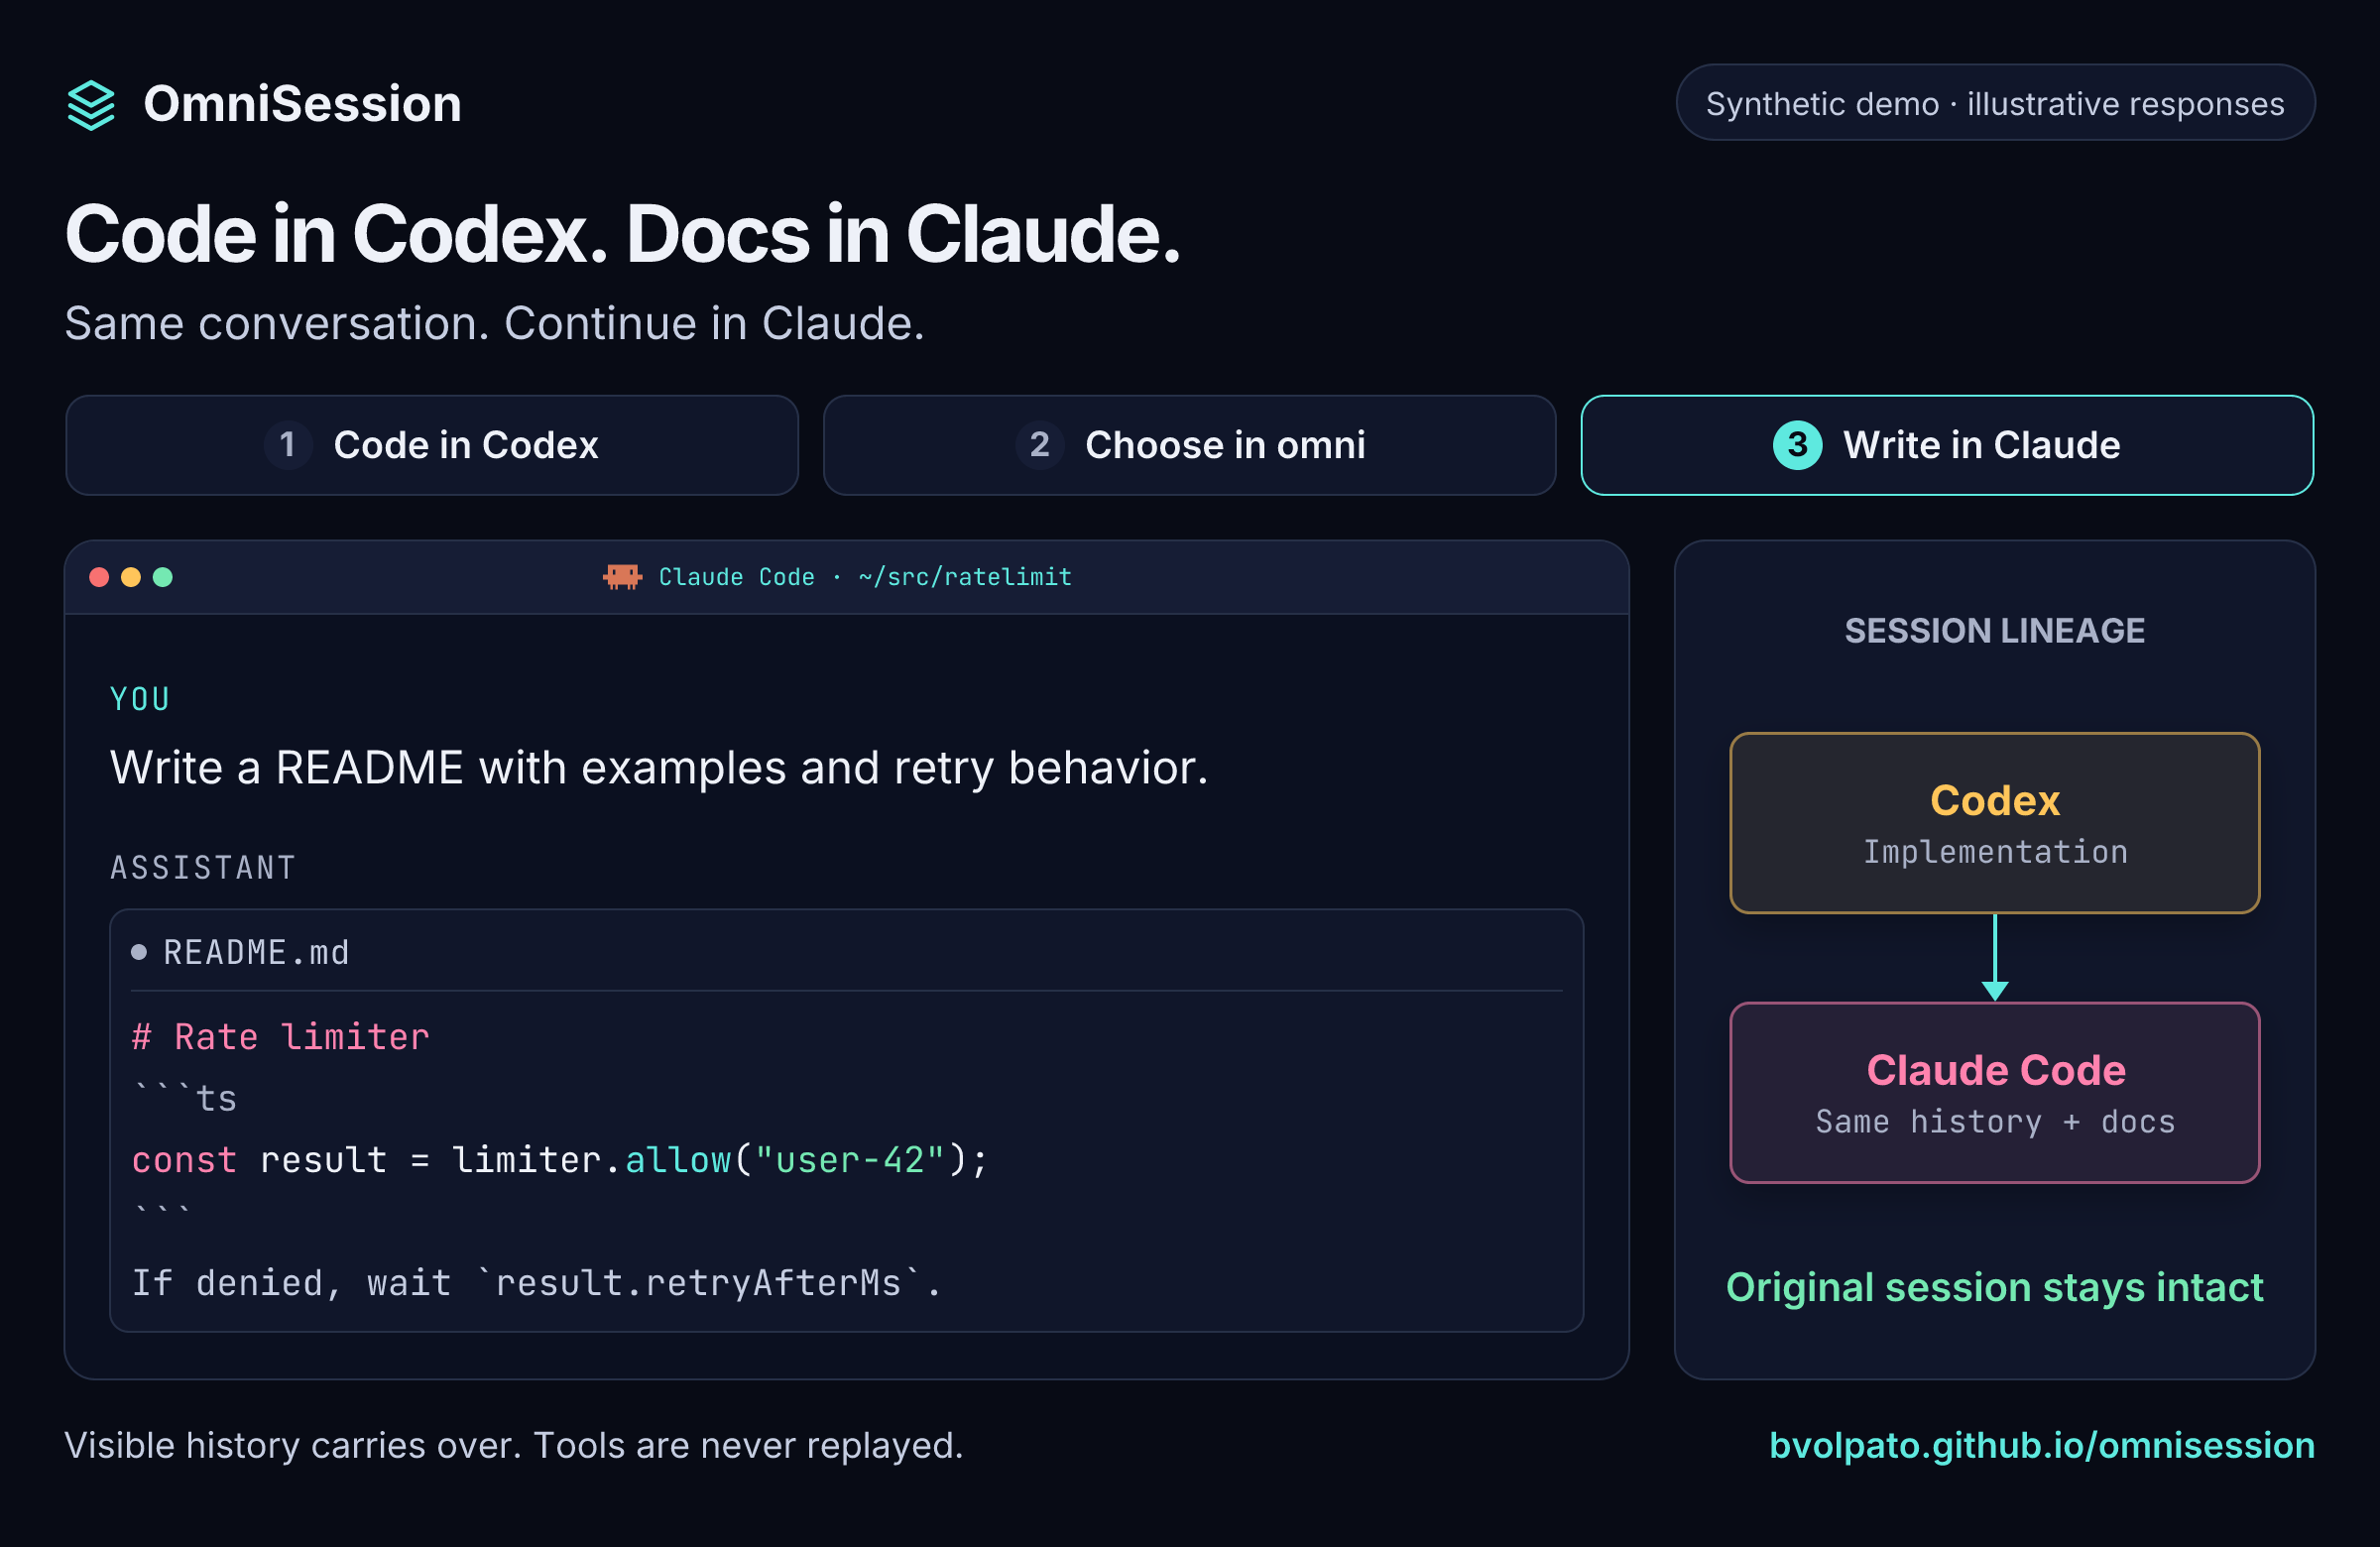Click the red close dot in terminal titlebar
2380x1547 pixels.
[99, 577]
